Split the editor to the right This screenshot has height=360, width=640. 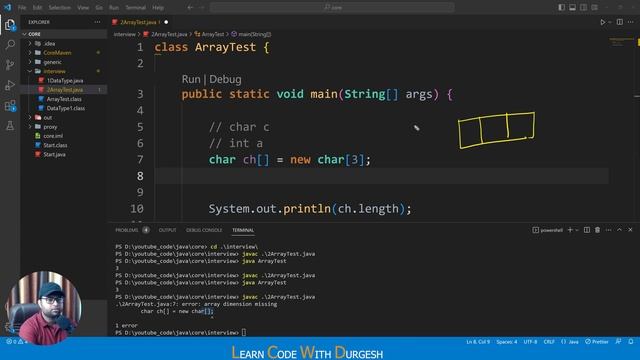(x=620, y=22)
